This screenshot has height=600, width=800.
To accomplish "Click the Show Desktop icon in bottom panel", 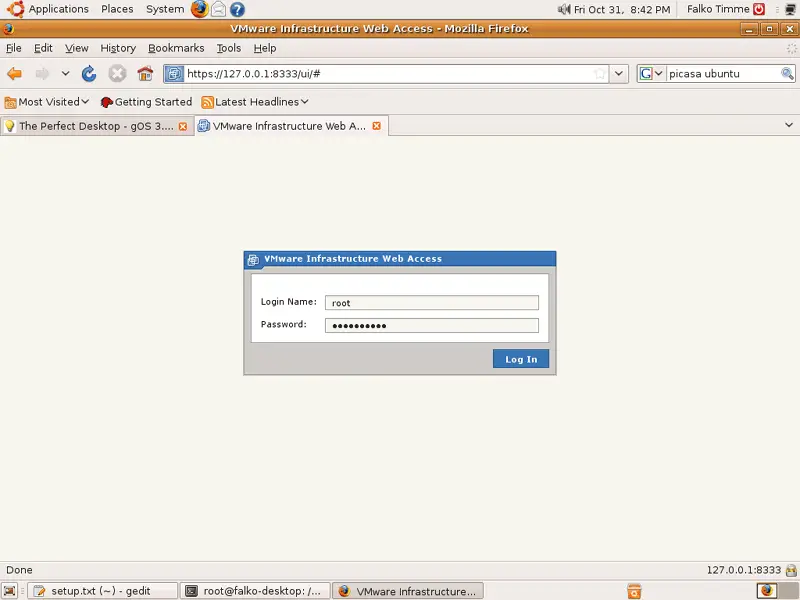I will (x=10, y=591).
